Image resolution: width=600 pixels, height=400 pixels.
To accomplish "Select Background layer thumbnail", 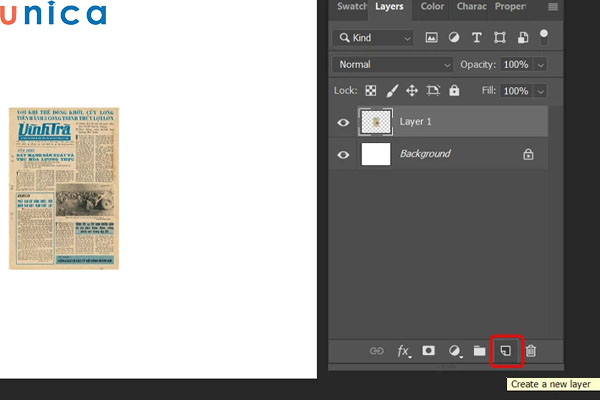I will click(x=376, y=154).
